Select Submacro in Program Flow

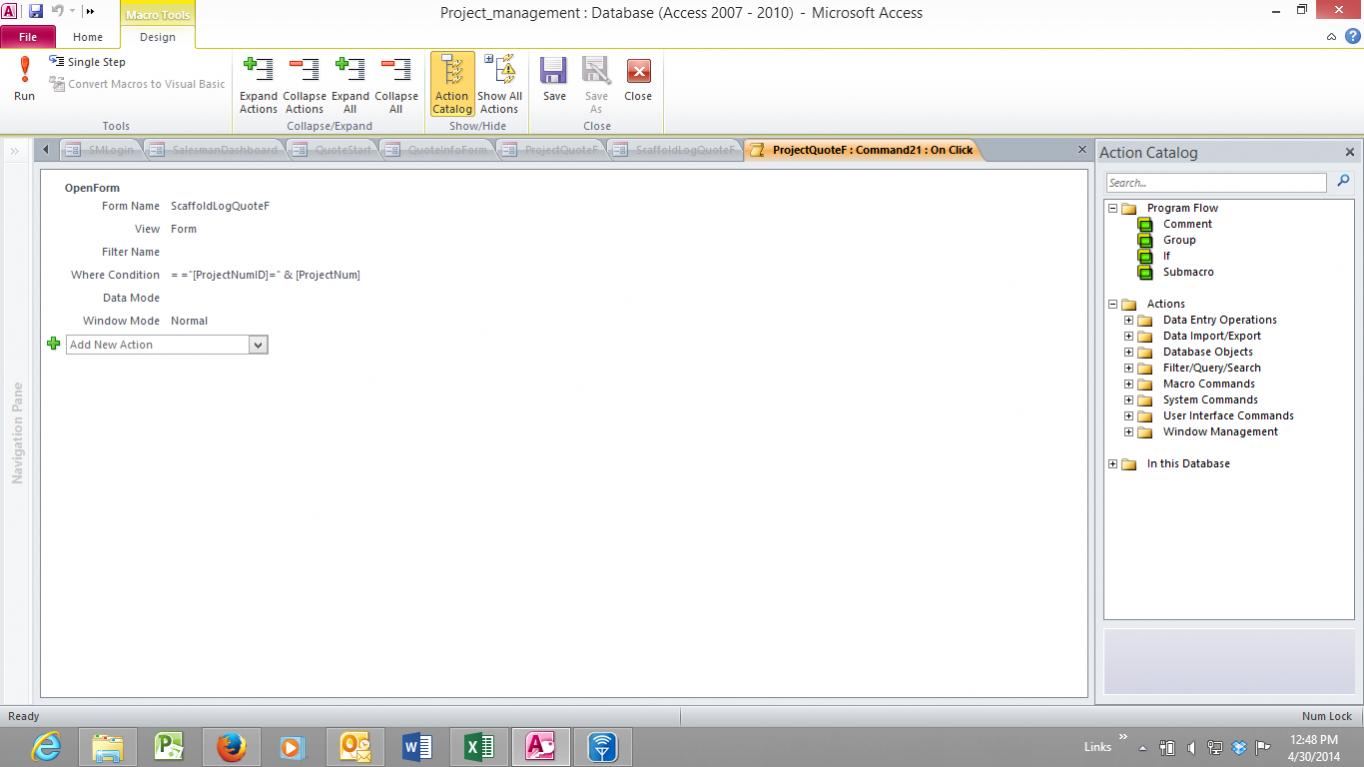(x=1188, y=272)
